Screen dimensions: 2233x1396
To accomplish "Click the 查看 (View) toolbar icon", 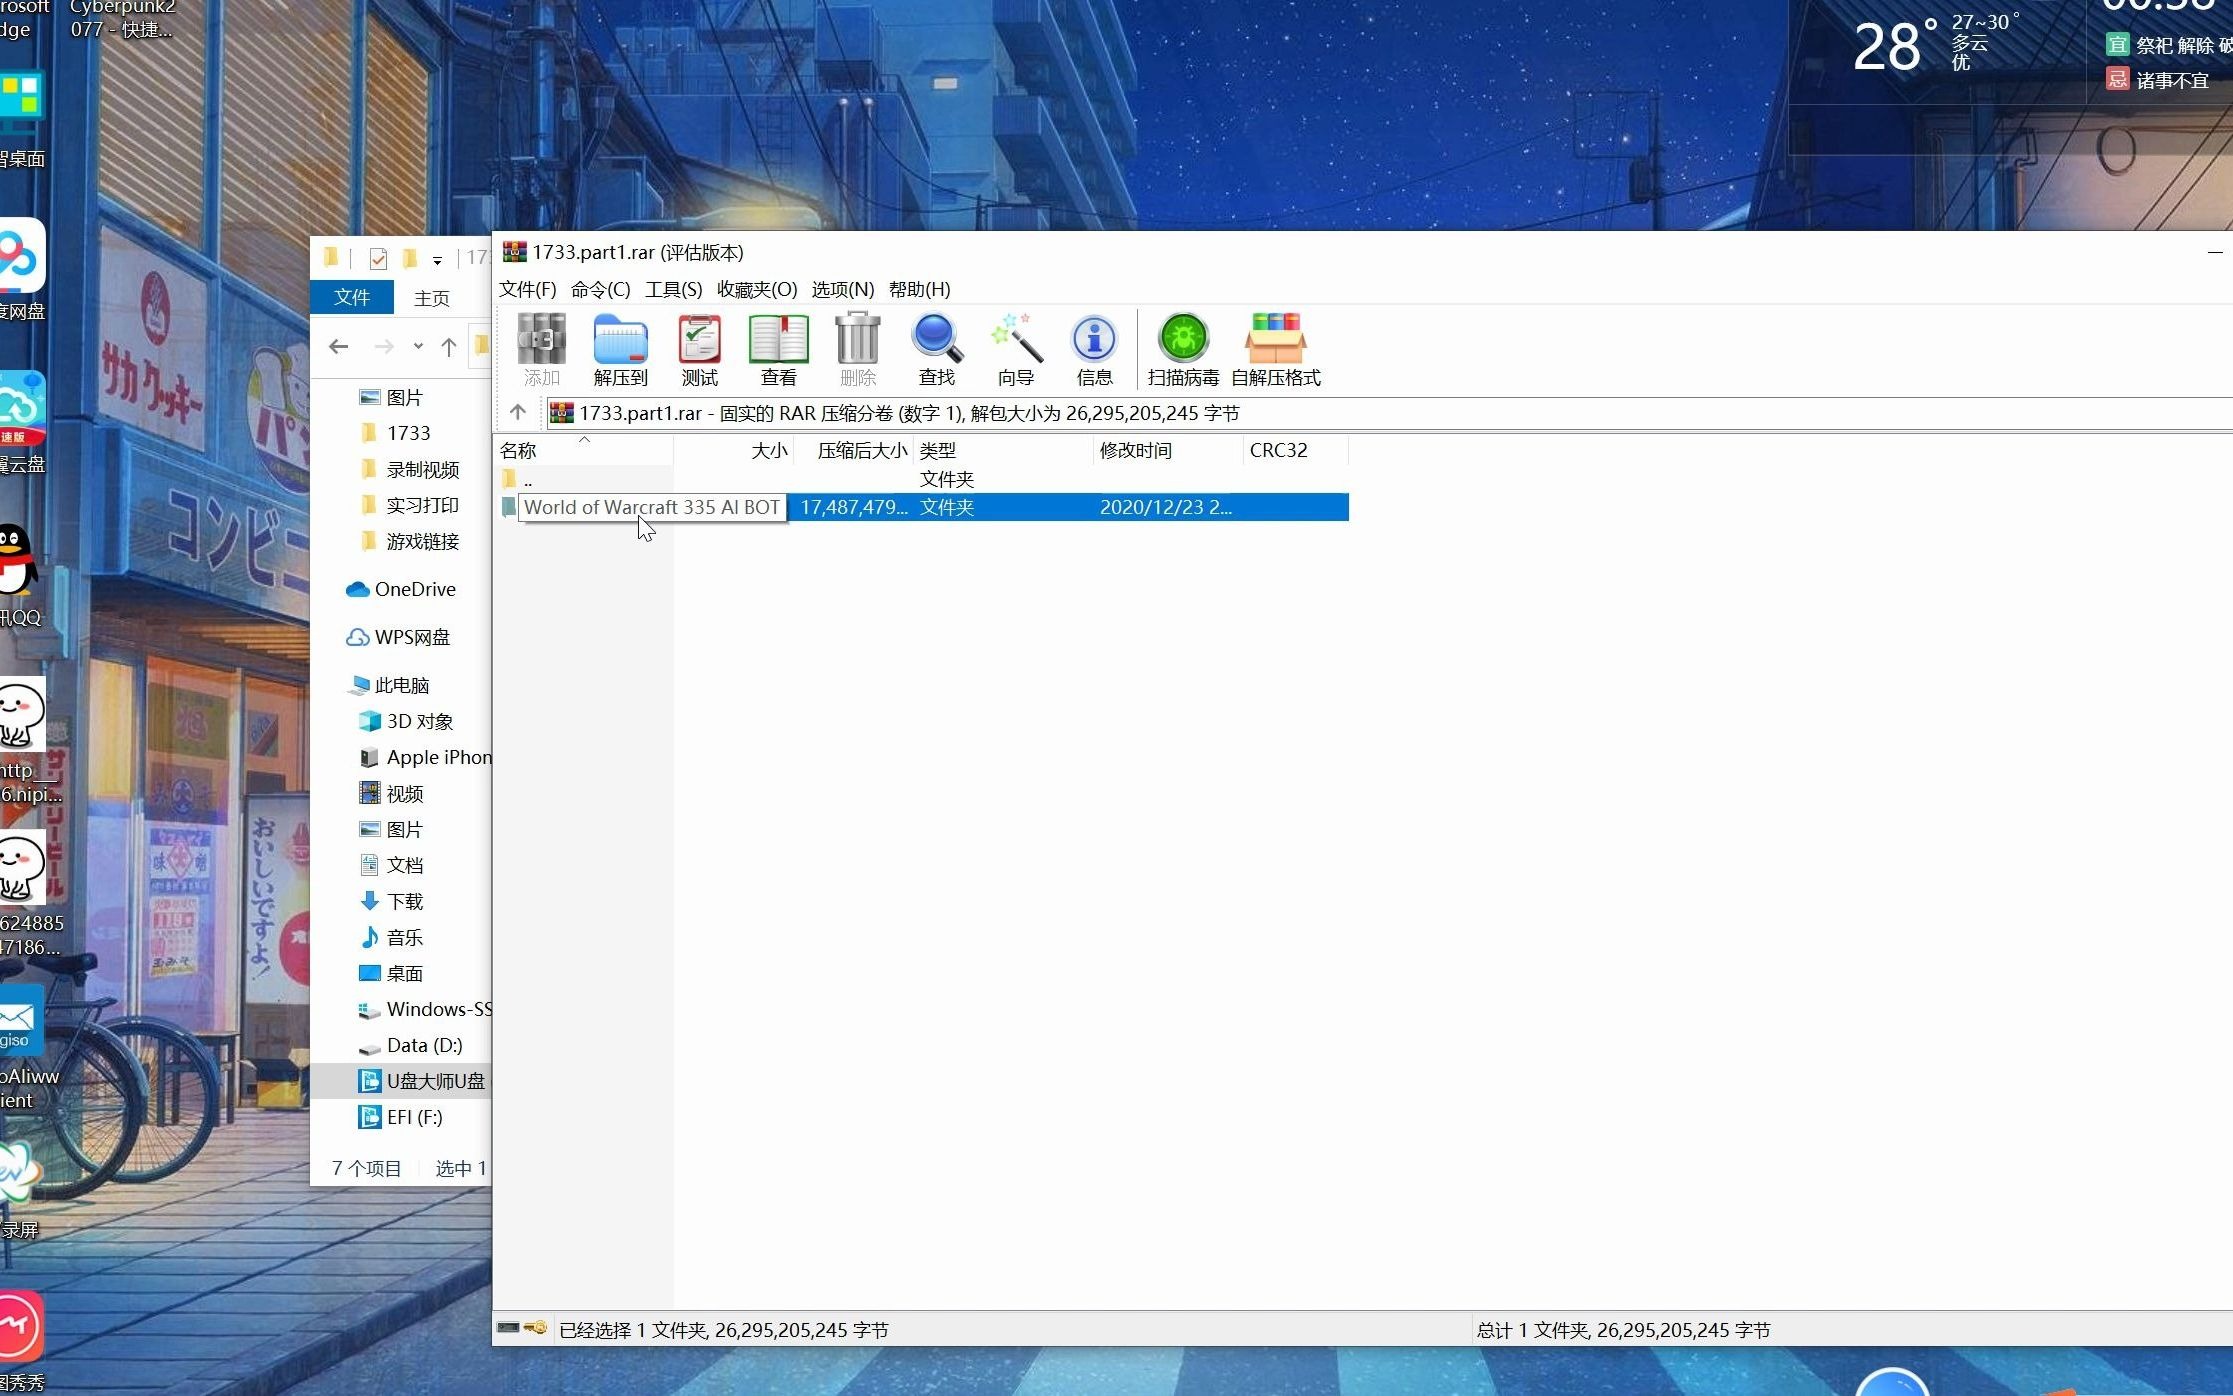I will [778, 349].
